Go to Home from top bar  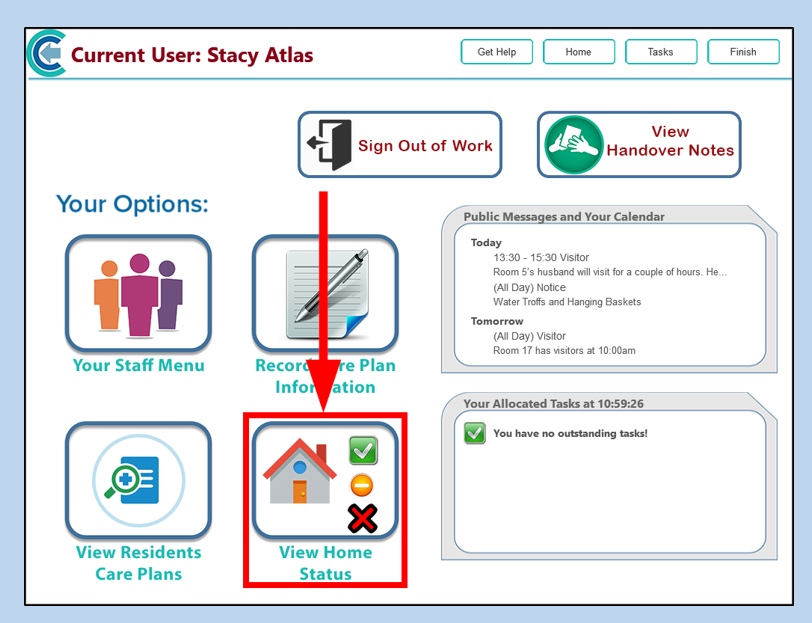(x=578, y=52)
